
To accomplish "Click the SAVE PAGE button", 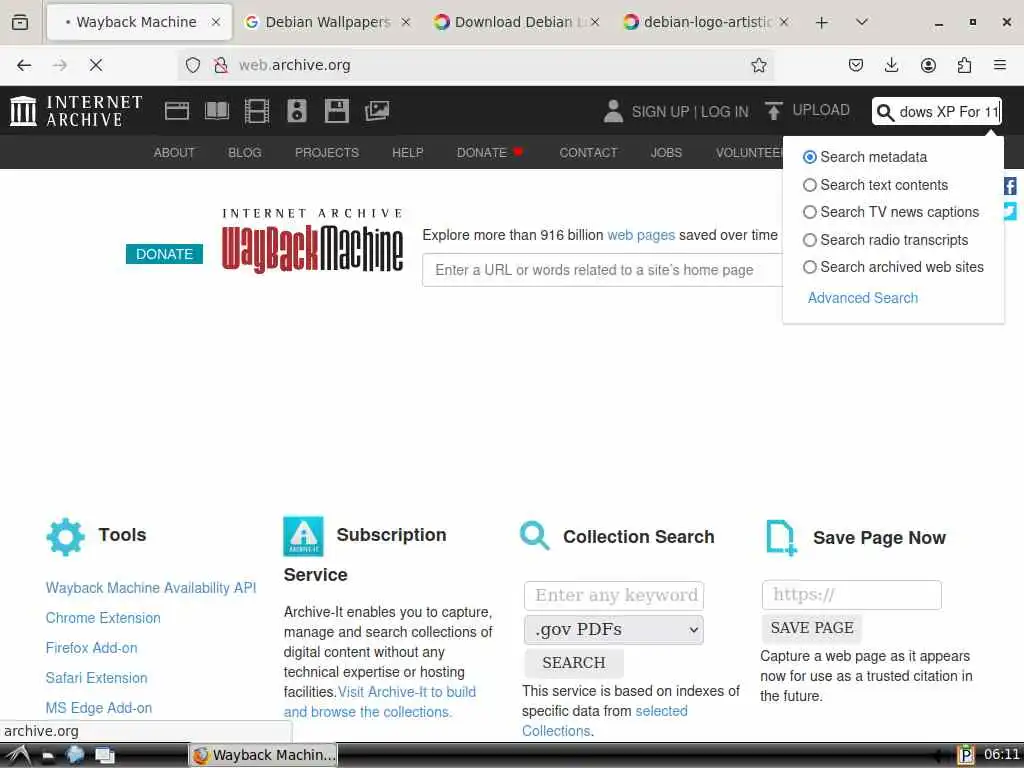I will point(812,628).
